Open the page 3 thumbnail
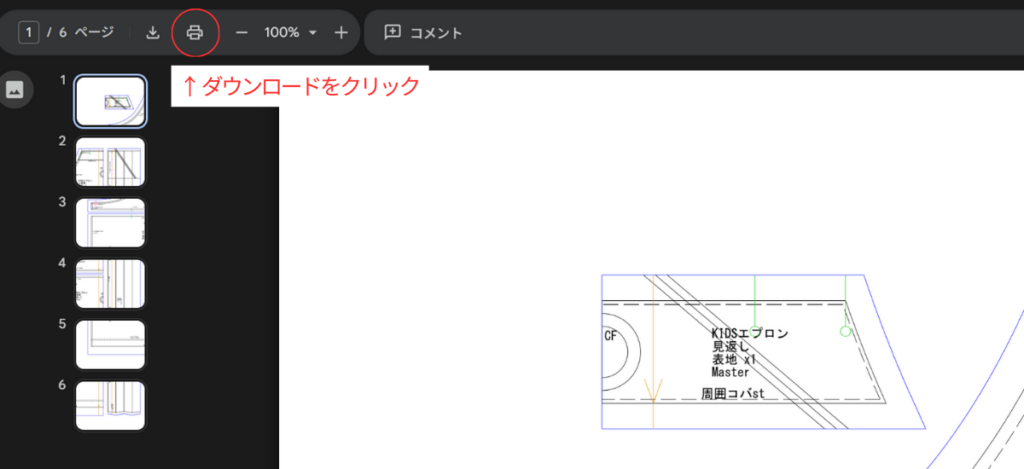 tap(111, 223)
